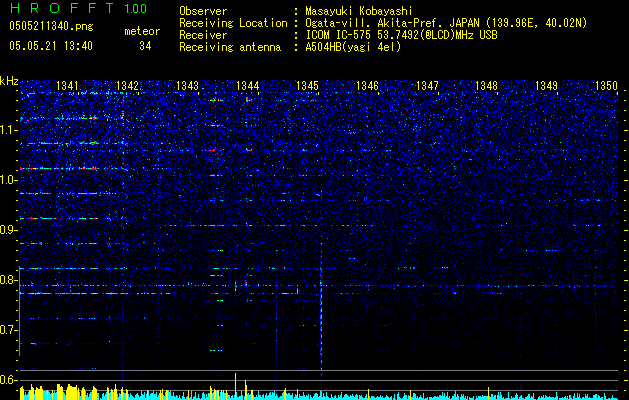Click time marker 1346
This screenshot has height=400, width=629.
(367, 85)
